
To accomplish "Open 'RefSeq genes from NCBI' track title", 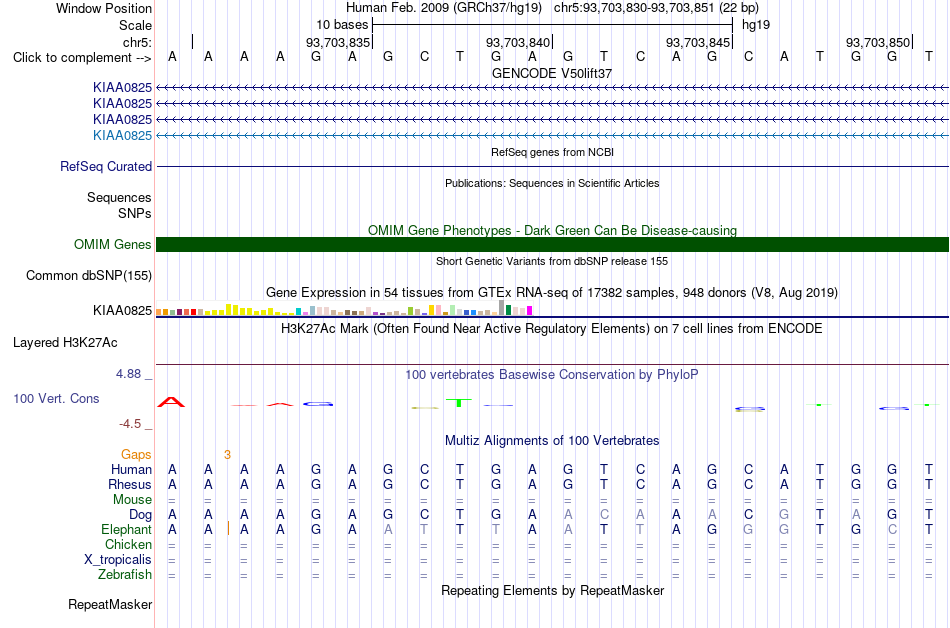I will (552, 152).
